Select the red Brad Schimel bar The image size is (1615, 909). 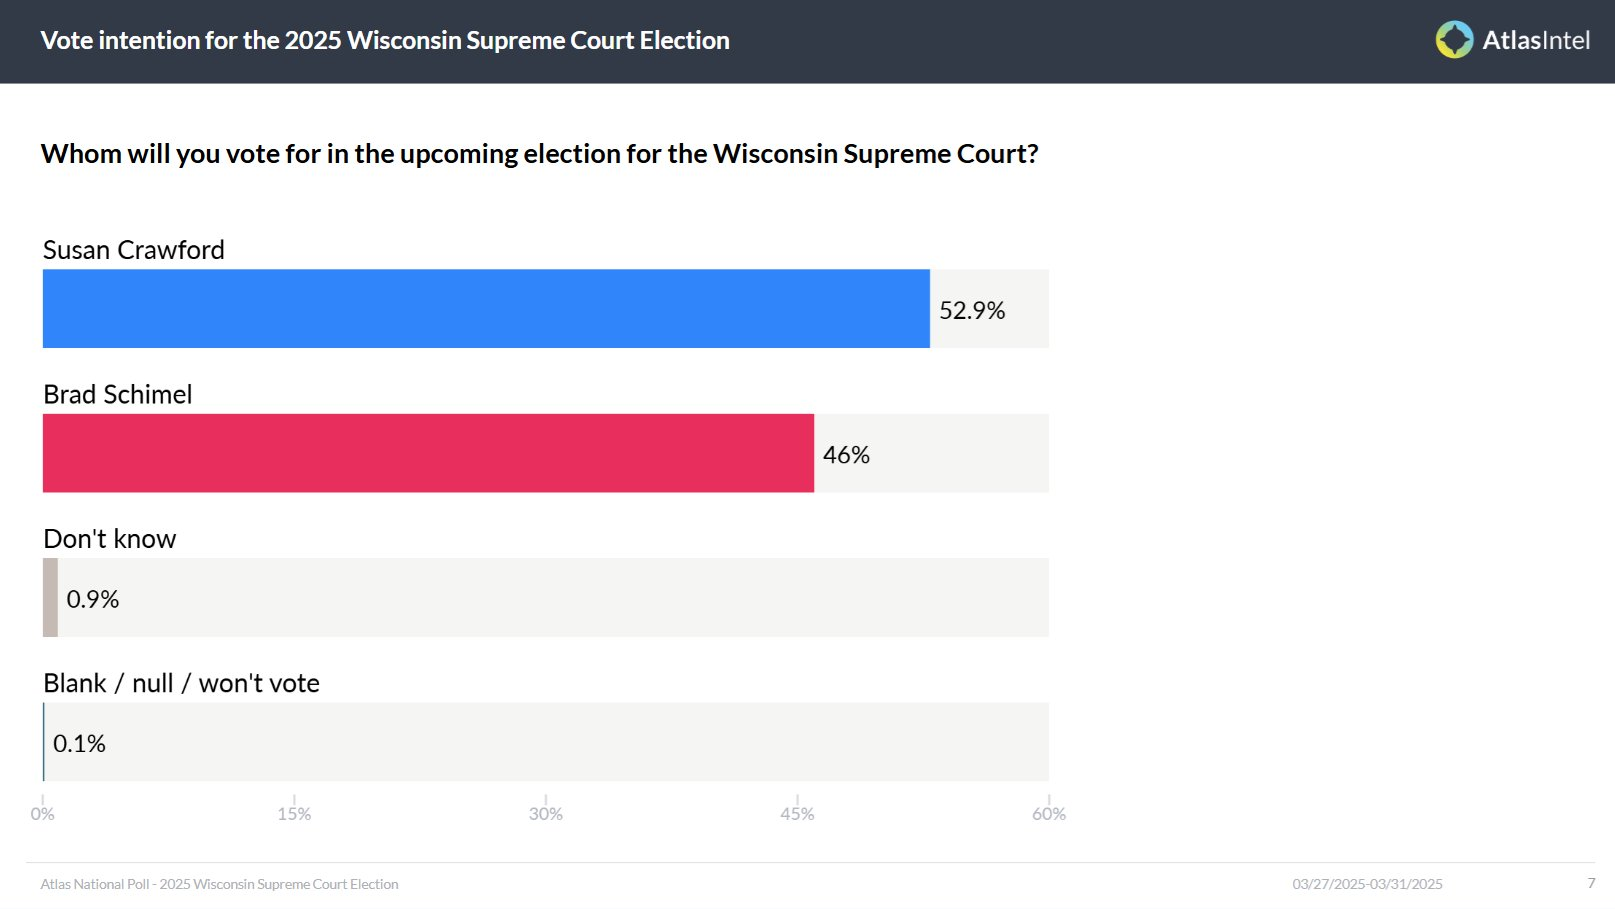tap(428, 453)
